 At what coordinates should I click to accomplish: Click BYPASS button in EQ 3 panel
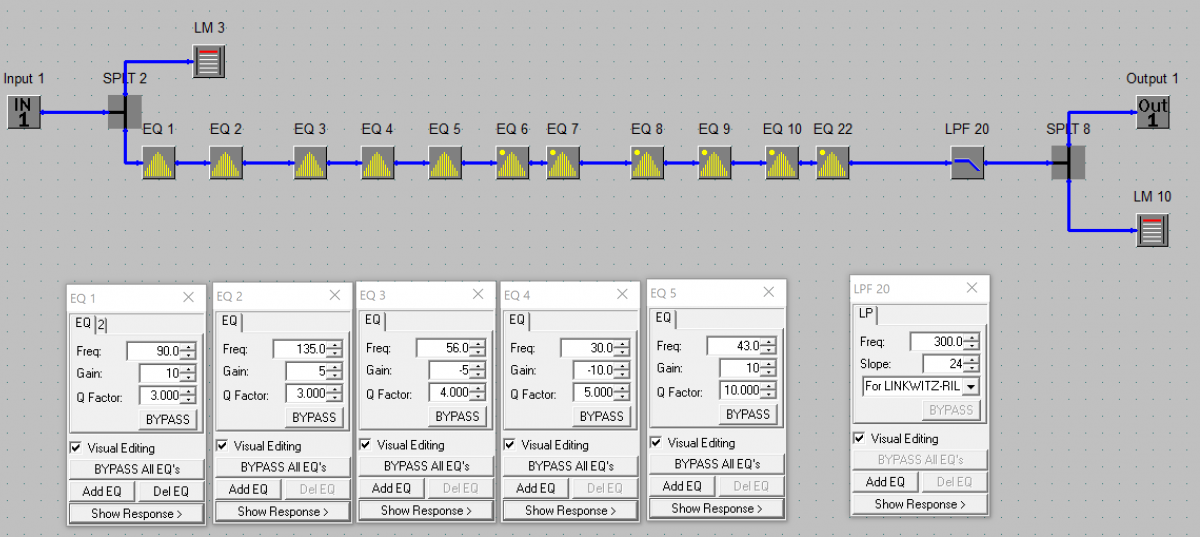(x=457, y=416)
